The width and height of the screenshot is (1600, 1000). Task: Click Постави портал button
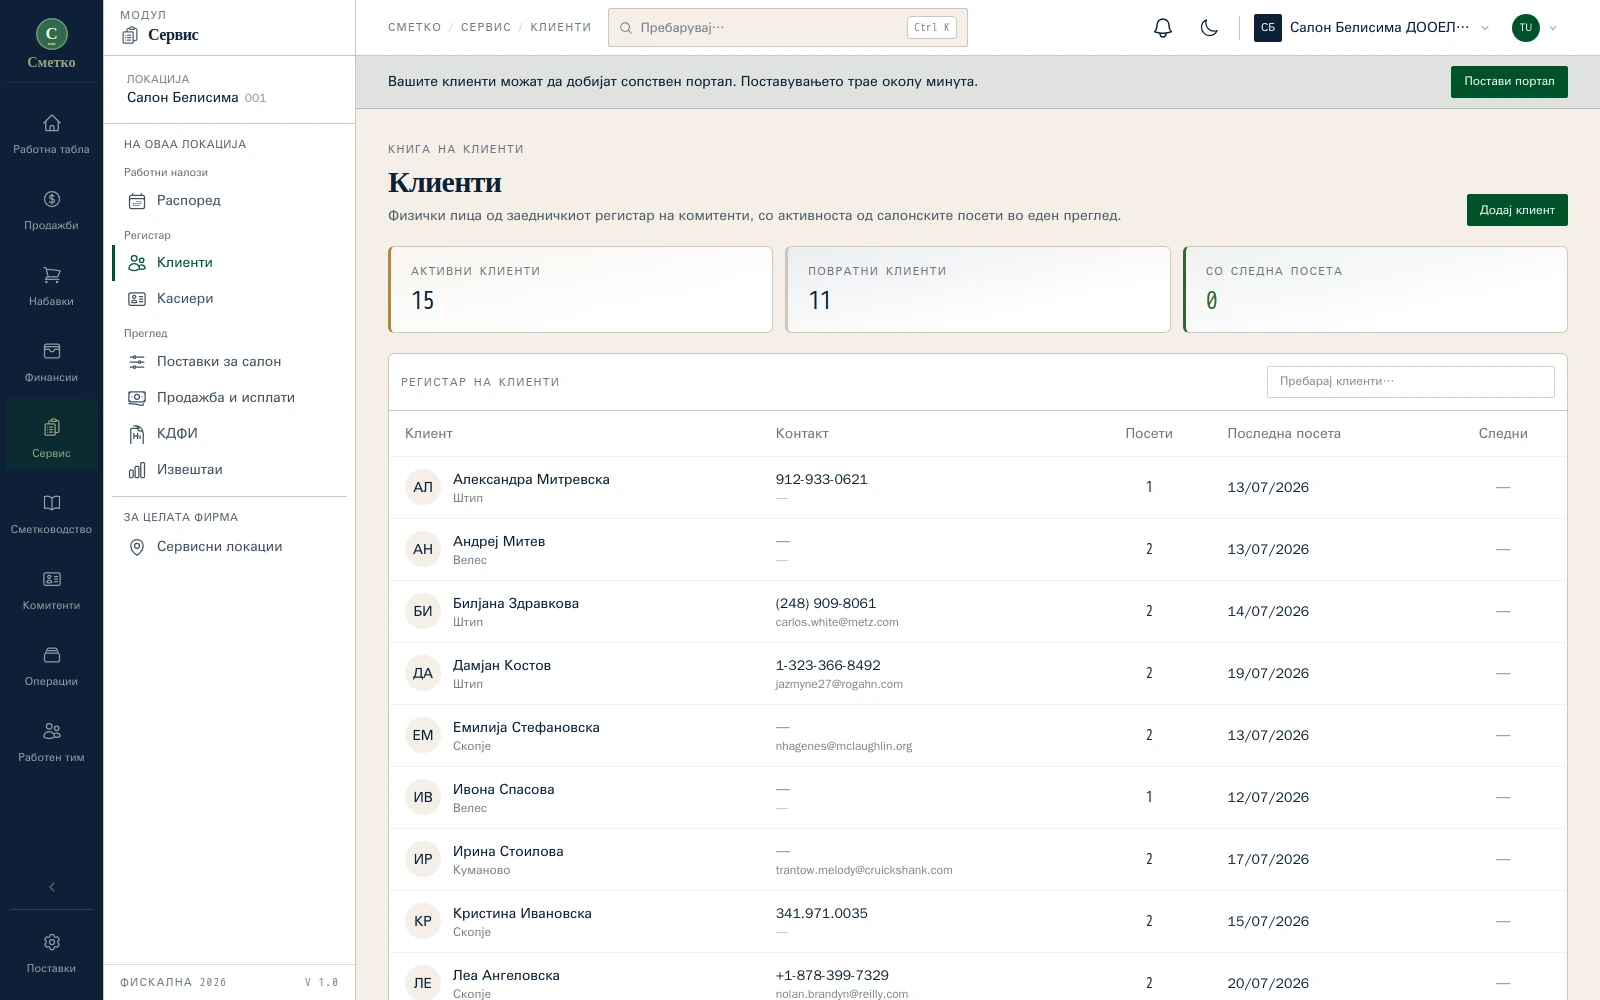point(1509,82)
